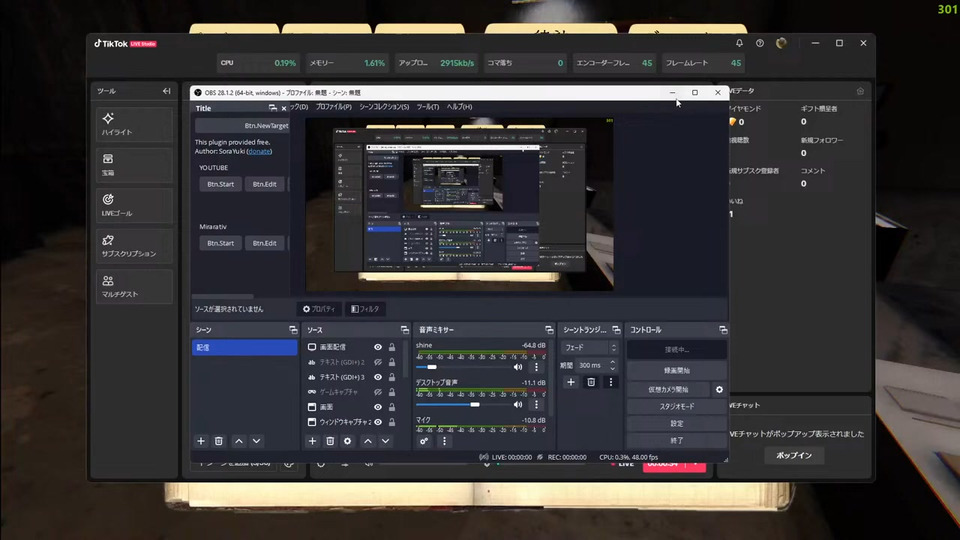Pop out the 音声ミキサー dock
The width and height of the screenshot is (960, 540).
549,330
